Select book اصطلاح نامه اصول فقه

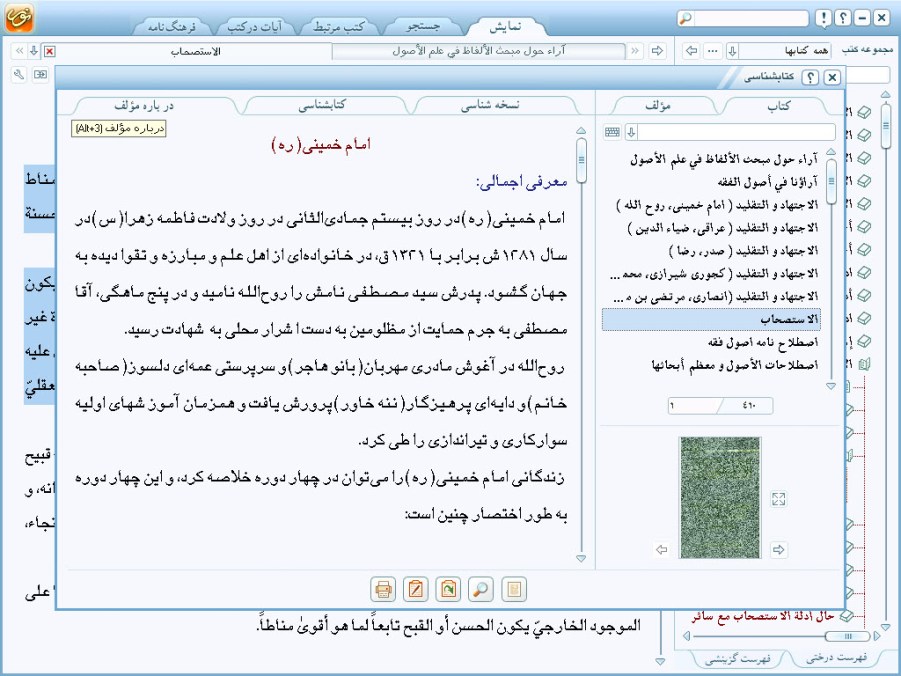pyautogui.click(x=711, y=343)
